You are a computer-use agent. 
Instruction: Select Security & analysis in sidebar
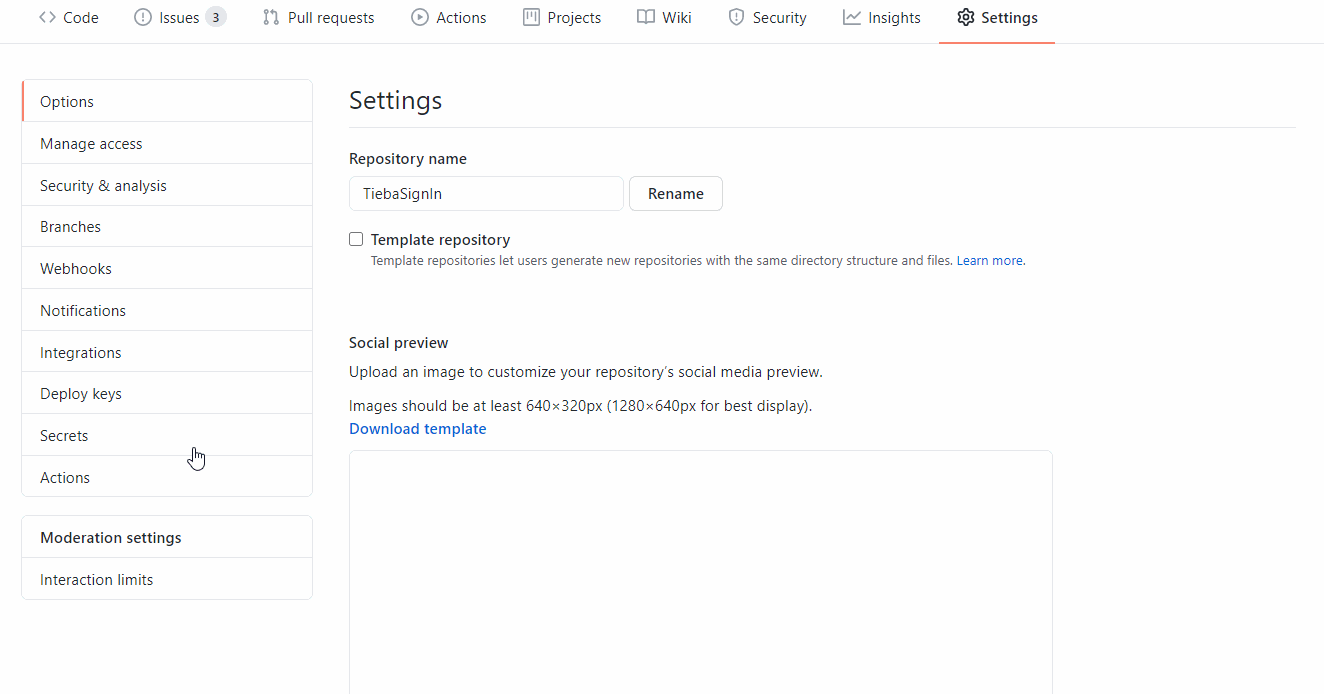coord(167,185)
